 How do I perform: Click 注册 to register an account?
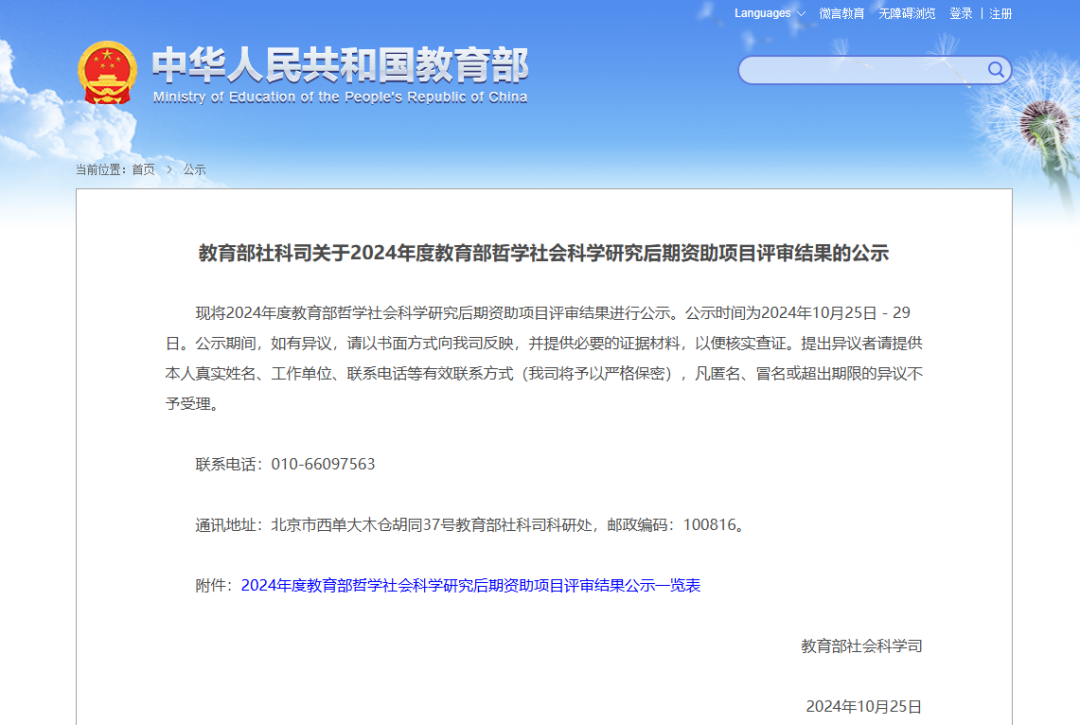coord(1001,13)
